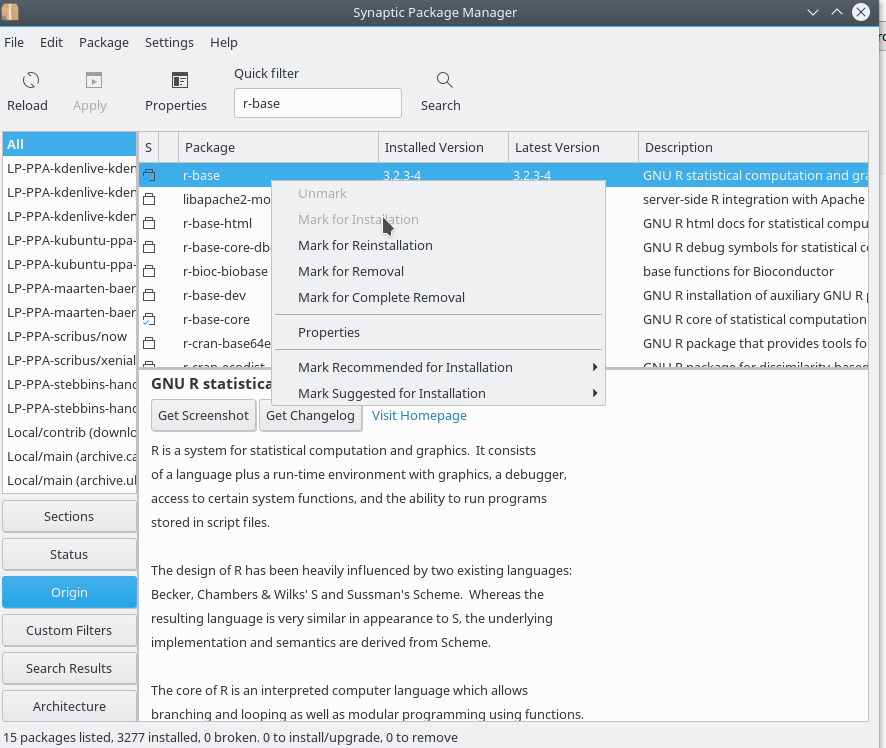Toggle status checkbox for r-base-dev row
886x748 pixels.
(149, 295)
